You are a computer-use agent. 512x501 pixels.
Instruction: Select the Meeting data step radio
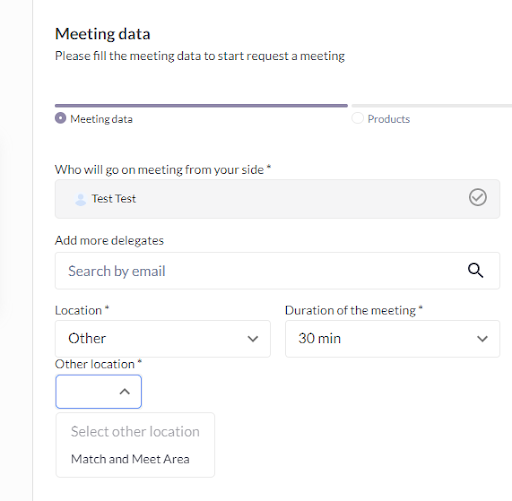(x=60, y=118)
